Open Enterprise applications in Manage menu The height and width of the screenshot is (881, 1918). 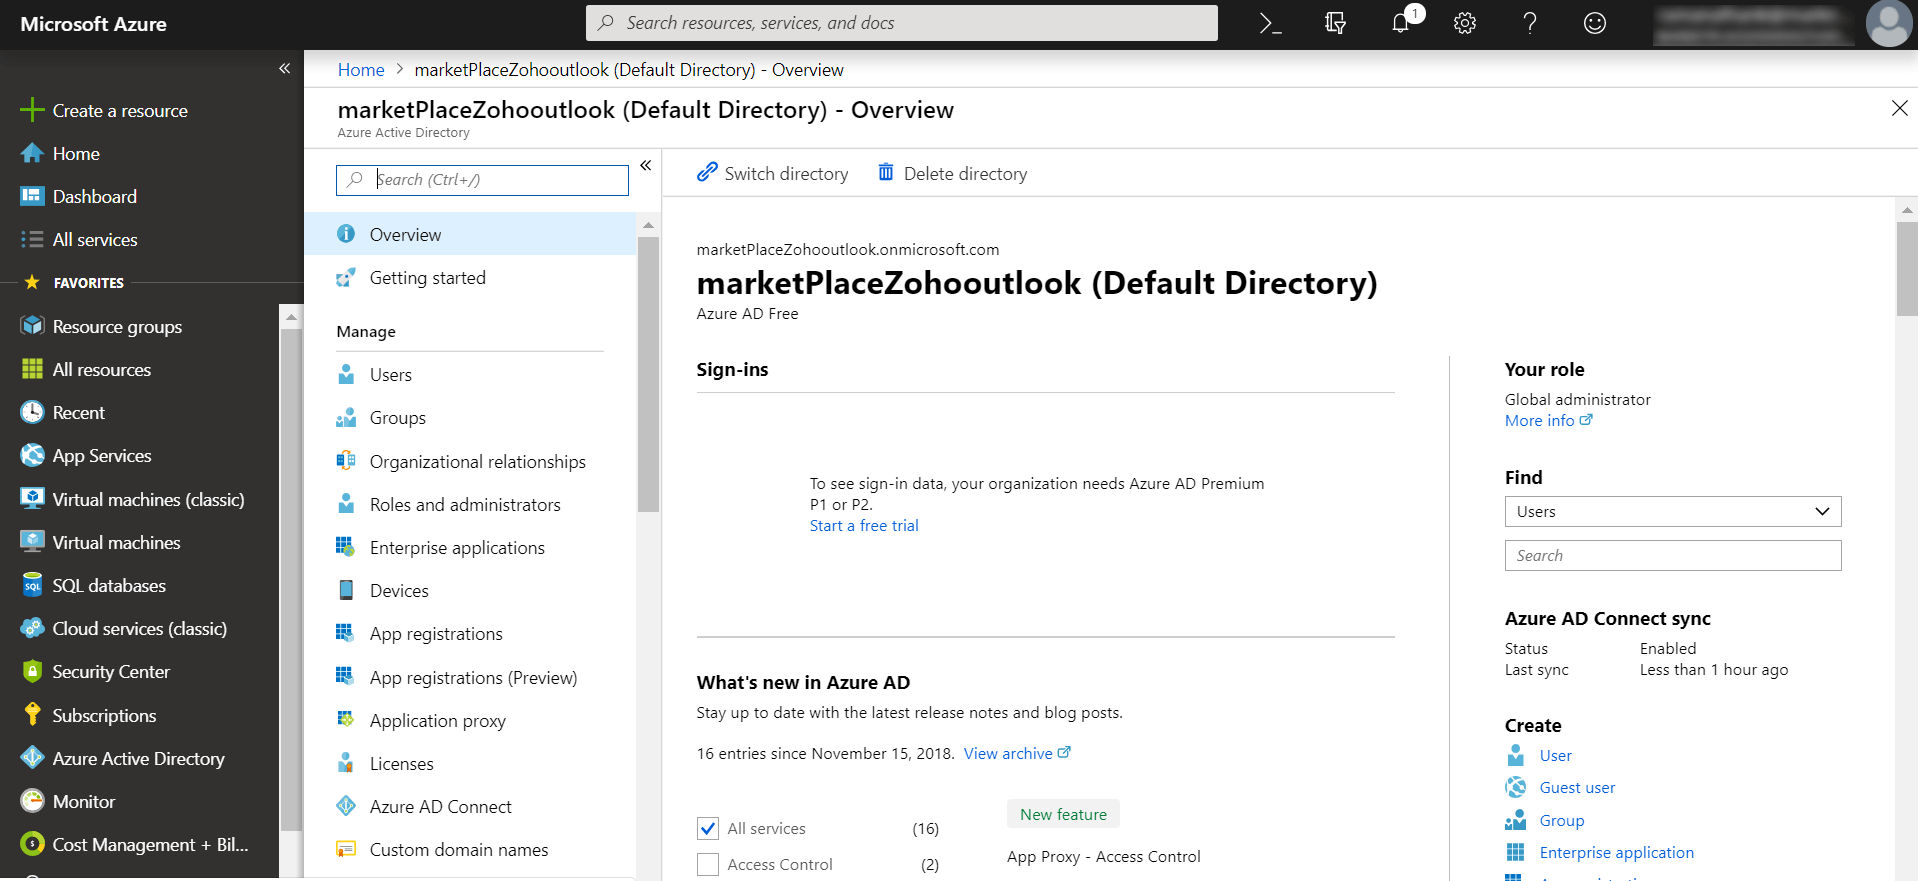click(457, 547)
